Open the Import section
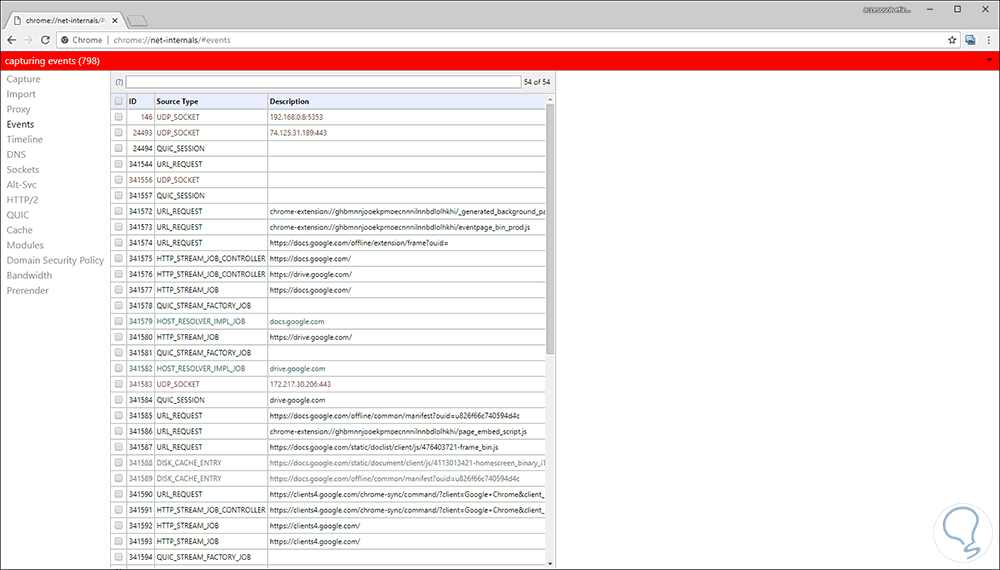 click(x=21, y=94)
